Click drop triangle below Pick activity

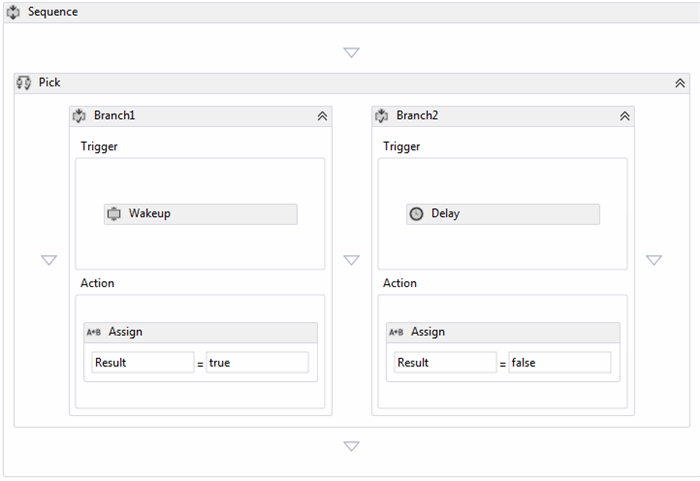coord(351,446)
